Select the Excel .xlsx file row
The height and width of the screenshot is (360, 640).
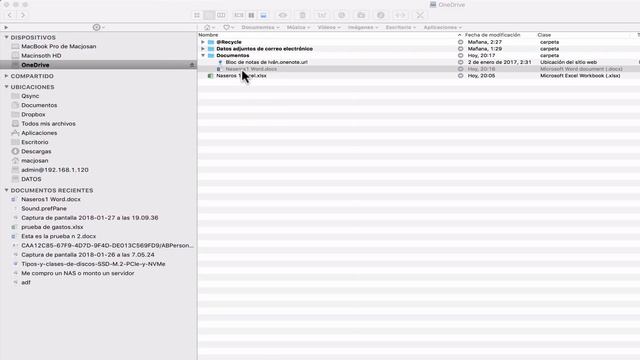click(419, 76)
